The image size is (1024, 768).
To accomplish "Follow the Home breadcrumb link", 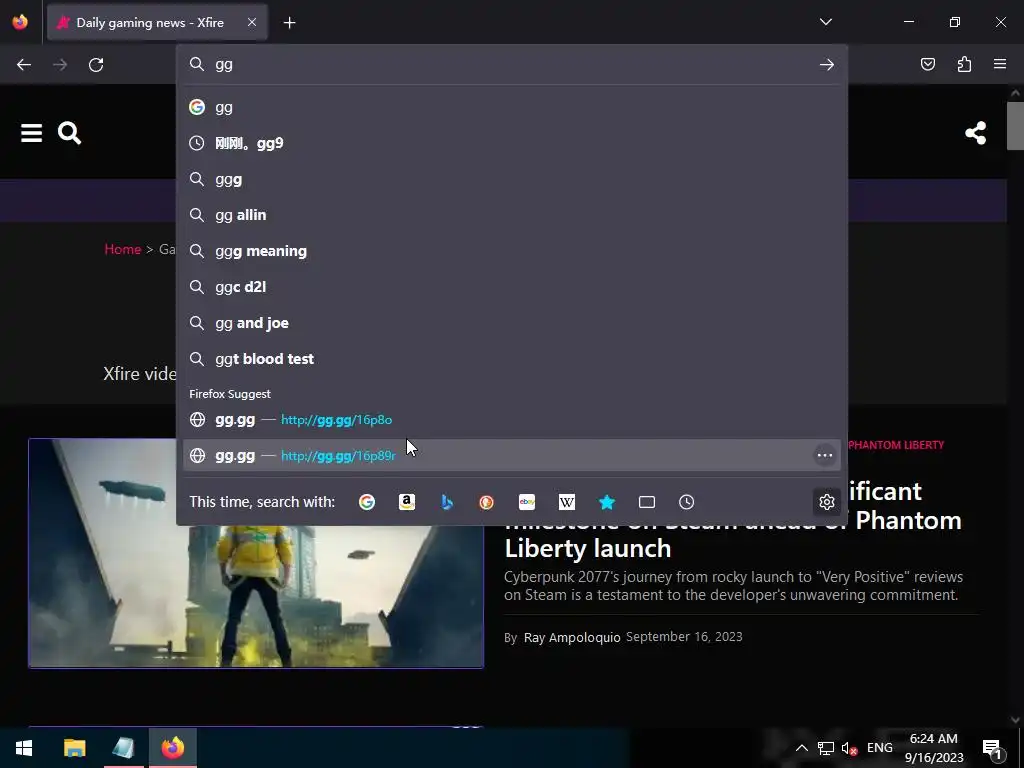I will (123, 249).
